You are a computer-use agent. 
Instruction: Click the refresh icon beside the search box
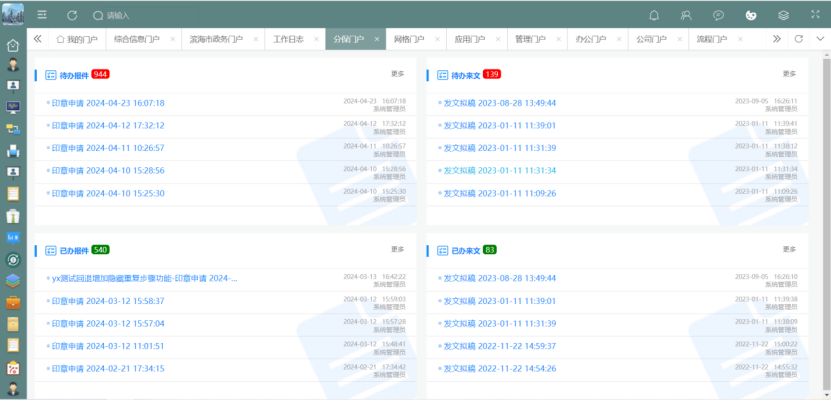[x=72, y=15]
